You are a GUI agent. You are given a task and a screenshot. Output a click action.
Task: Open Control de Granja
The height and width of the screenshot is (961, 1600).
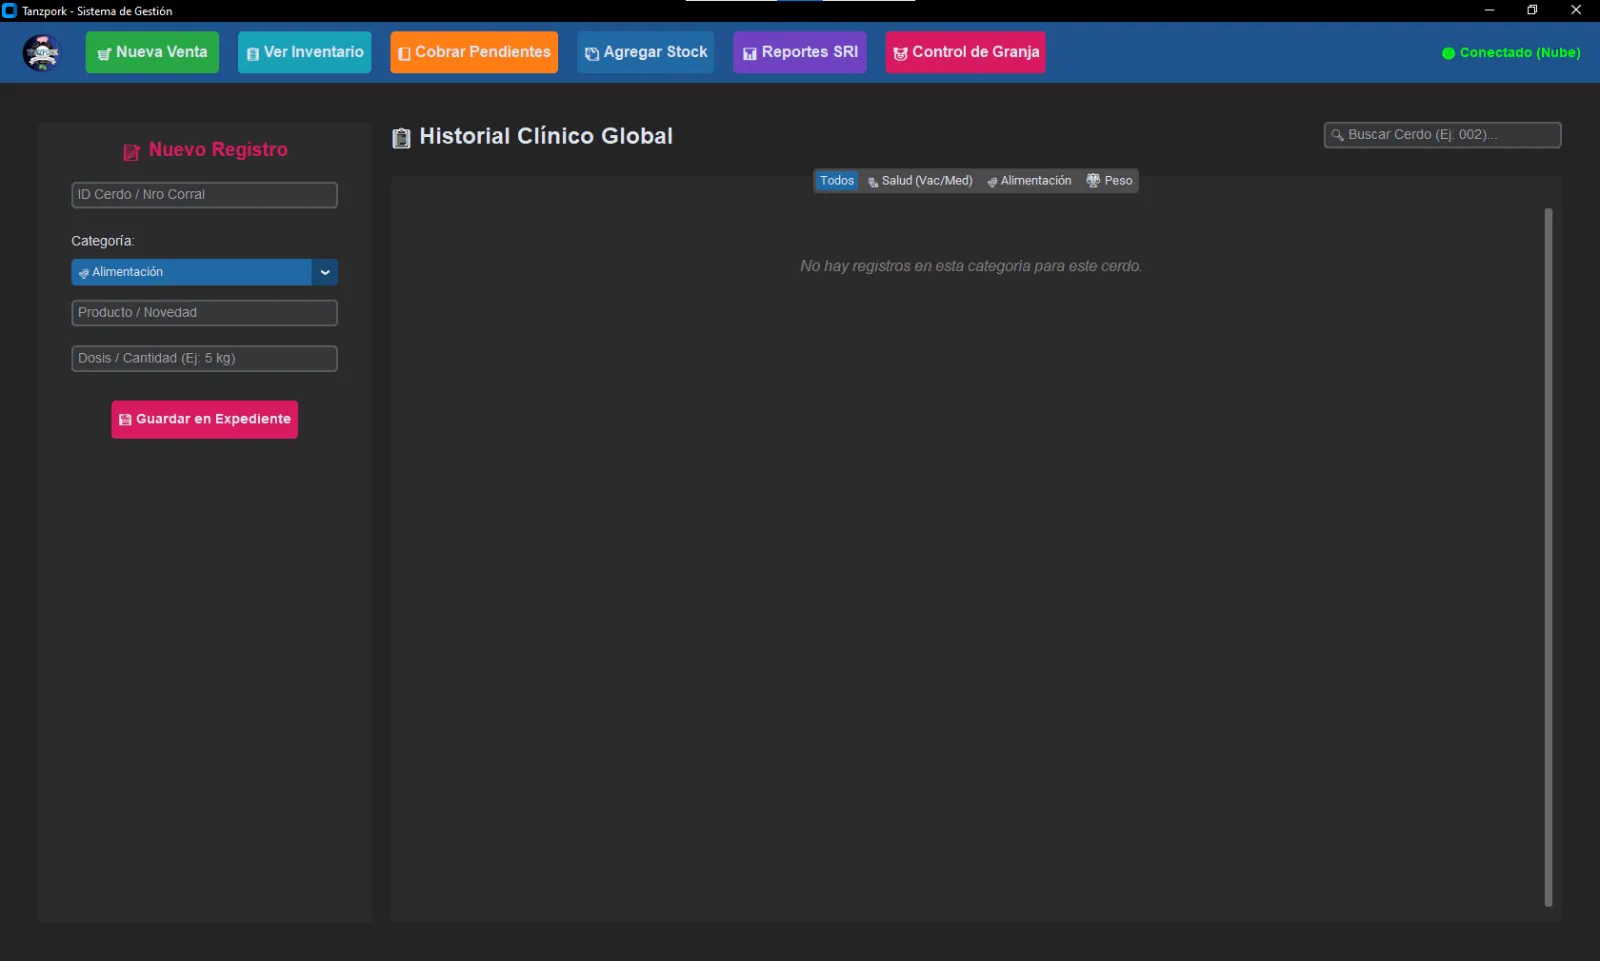click(x=965, y=52)
